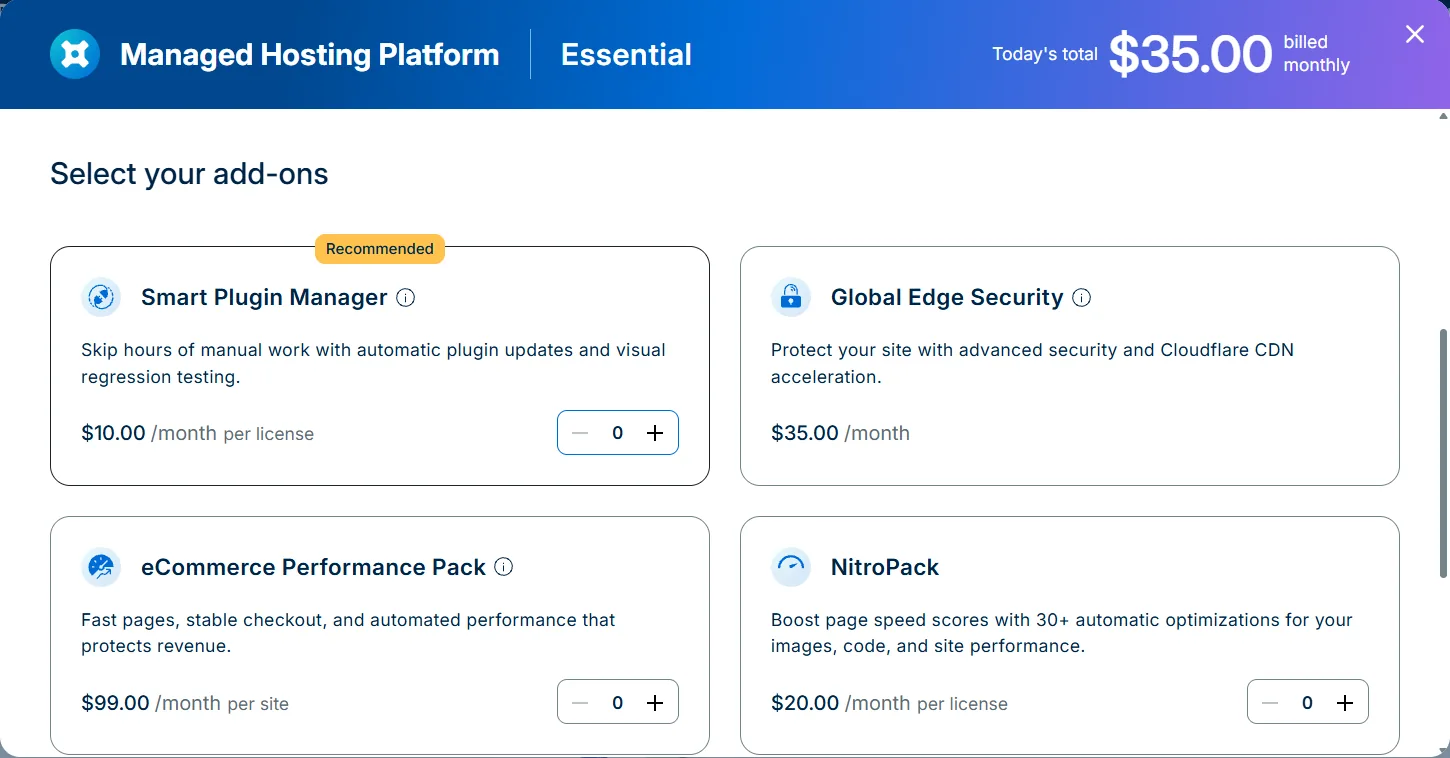Click the Managed Hosting Platform header title
Viewport: 1450px width, 758px height.
(x=310, y=54)
